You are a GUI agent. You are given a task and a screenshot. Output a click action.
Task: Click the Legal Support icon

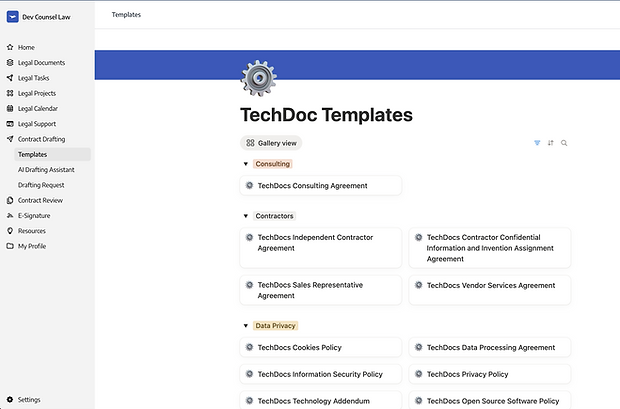click(10, 124)
